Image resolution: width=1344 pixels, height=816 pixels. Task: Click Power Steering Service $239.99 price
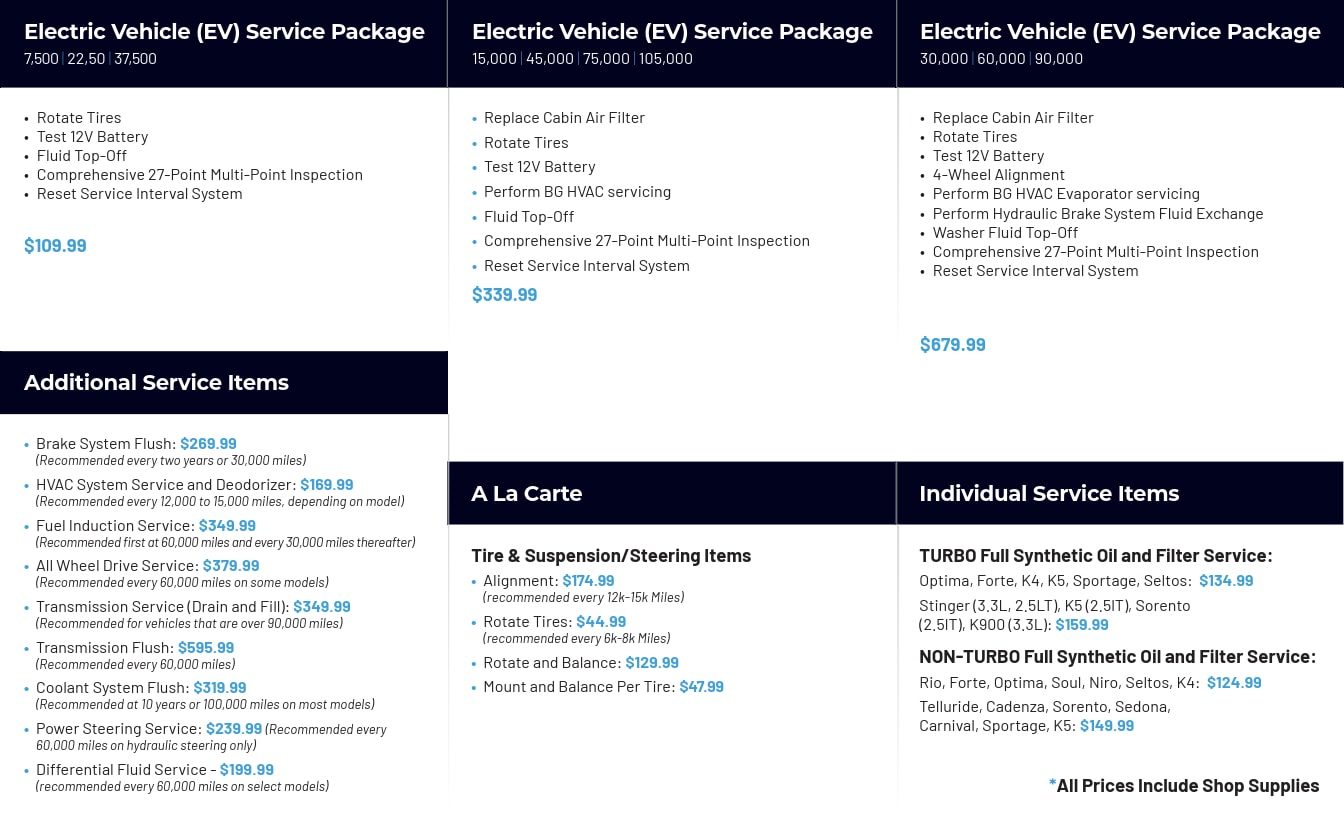click(x=234, y=729)
